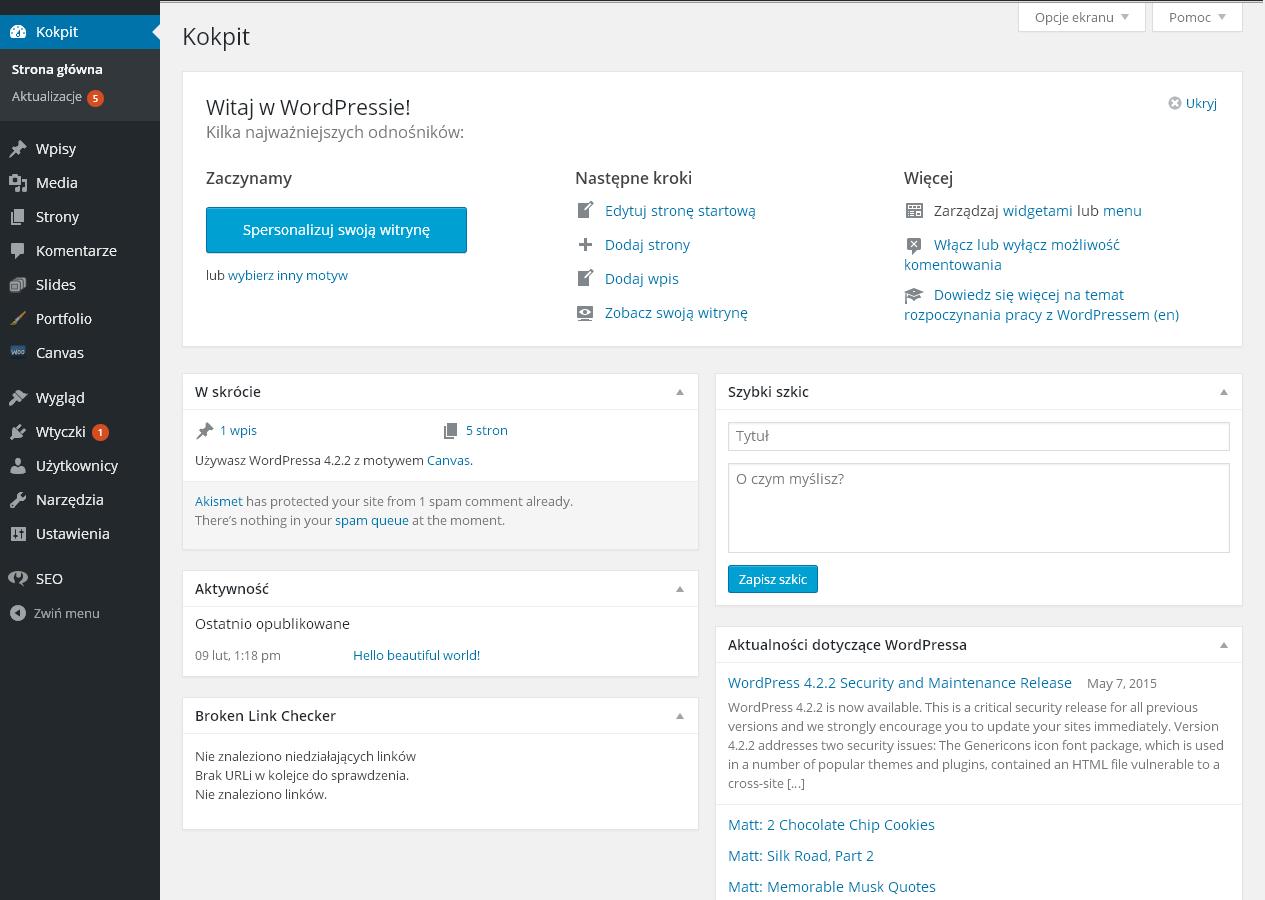Click the Aktualizacje count badge 5
Viewport: 1265px width, 900px height.
click(95, 98)
